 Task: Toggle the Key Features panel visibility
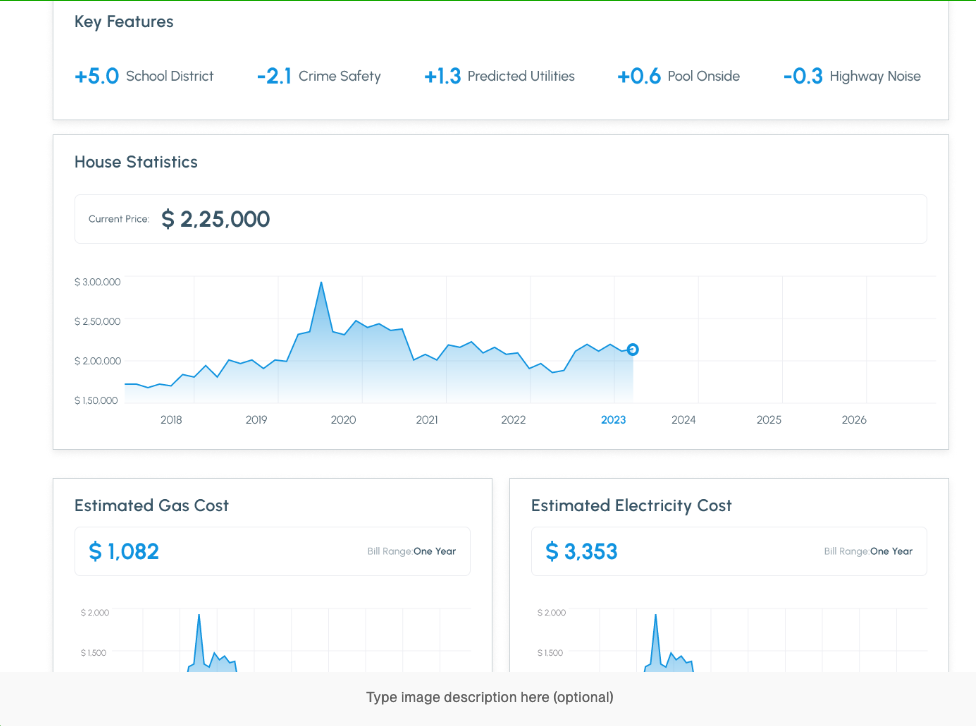click(x=123, y=21)
